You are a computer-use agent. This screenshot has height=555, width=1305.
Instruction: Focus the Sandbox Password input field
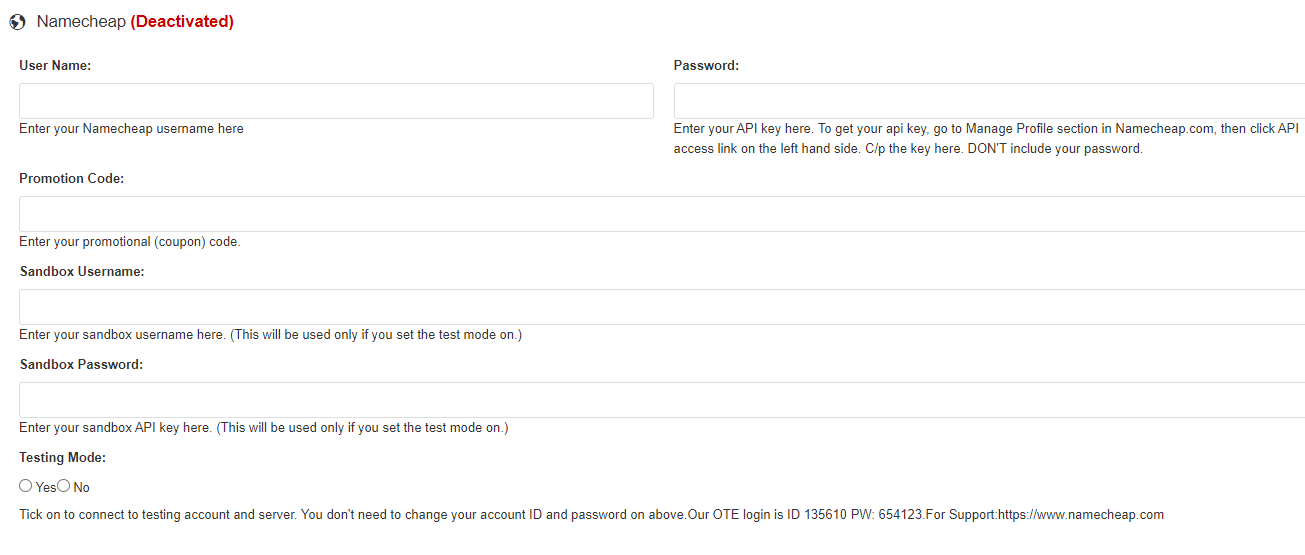click(x=662, y=400)
